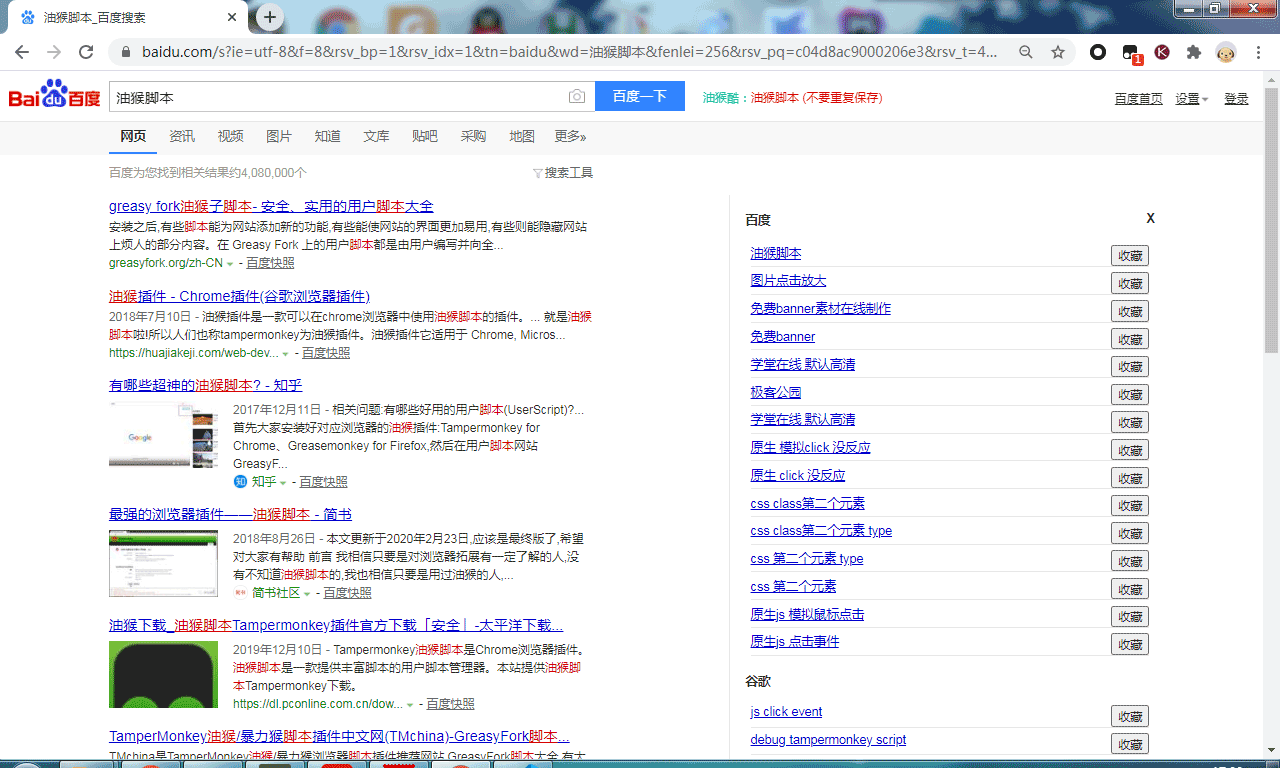This screenshot has height=768, width=1280.
Task: Go back with the browser back arrow
Action: coord(22,52)
